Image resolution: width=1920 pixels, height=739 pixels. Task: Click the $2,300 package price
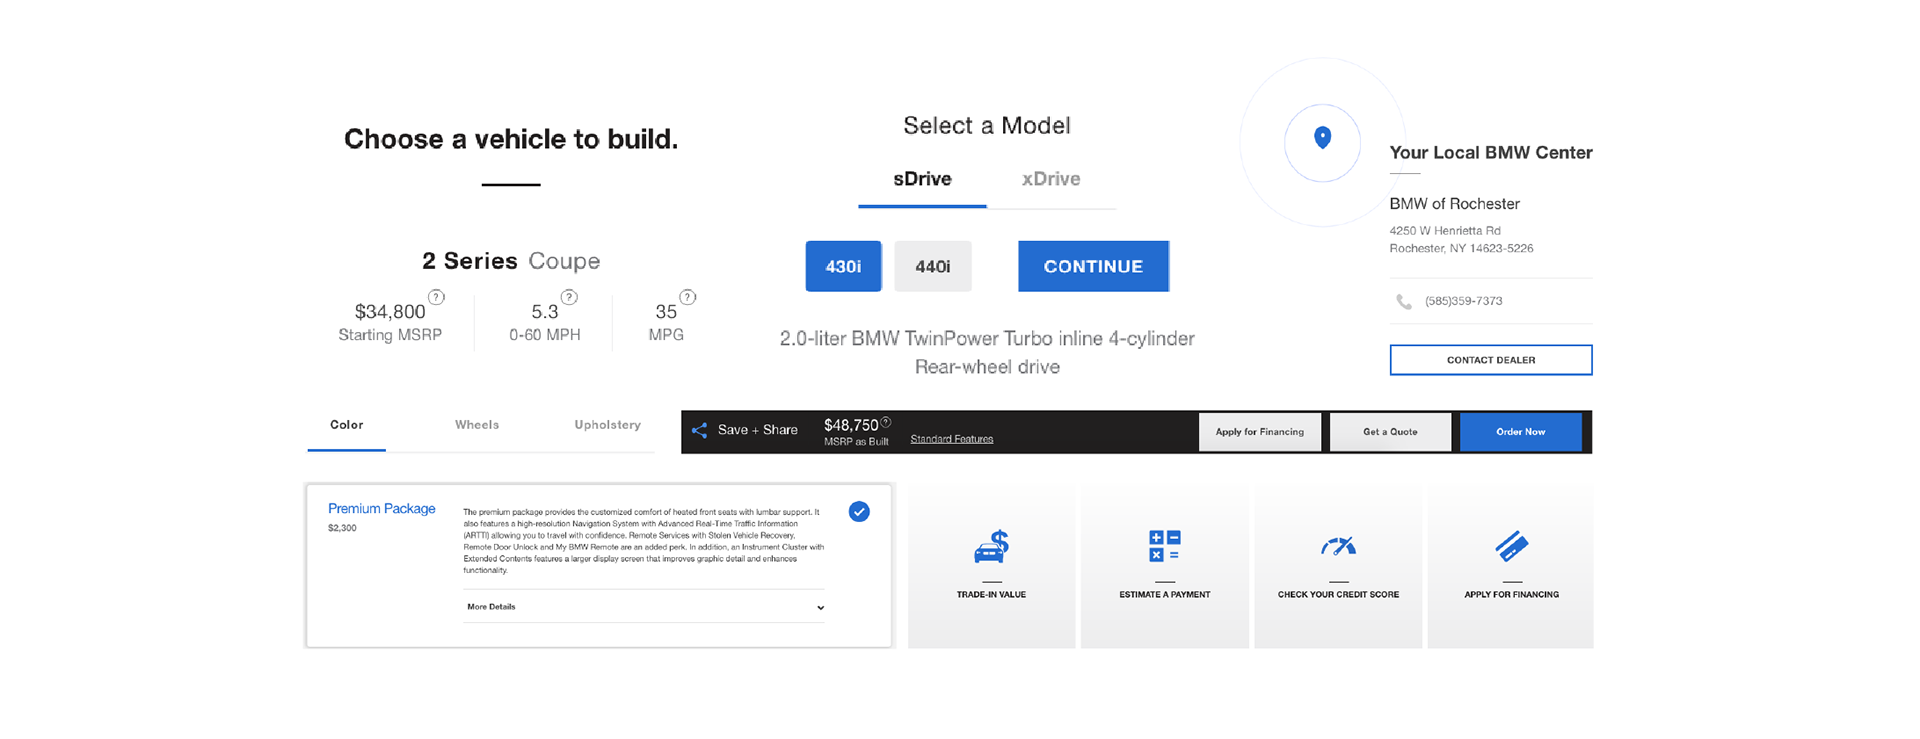point(342,528)
